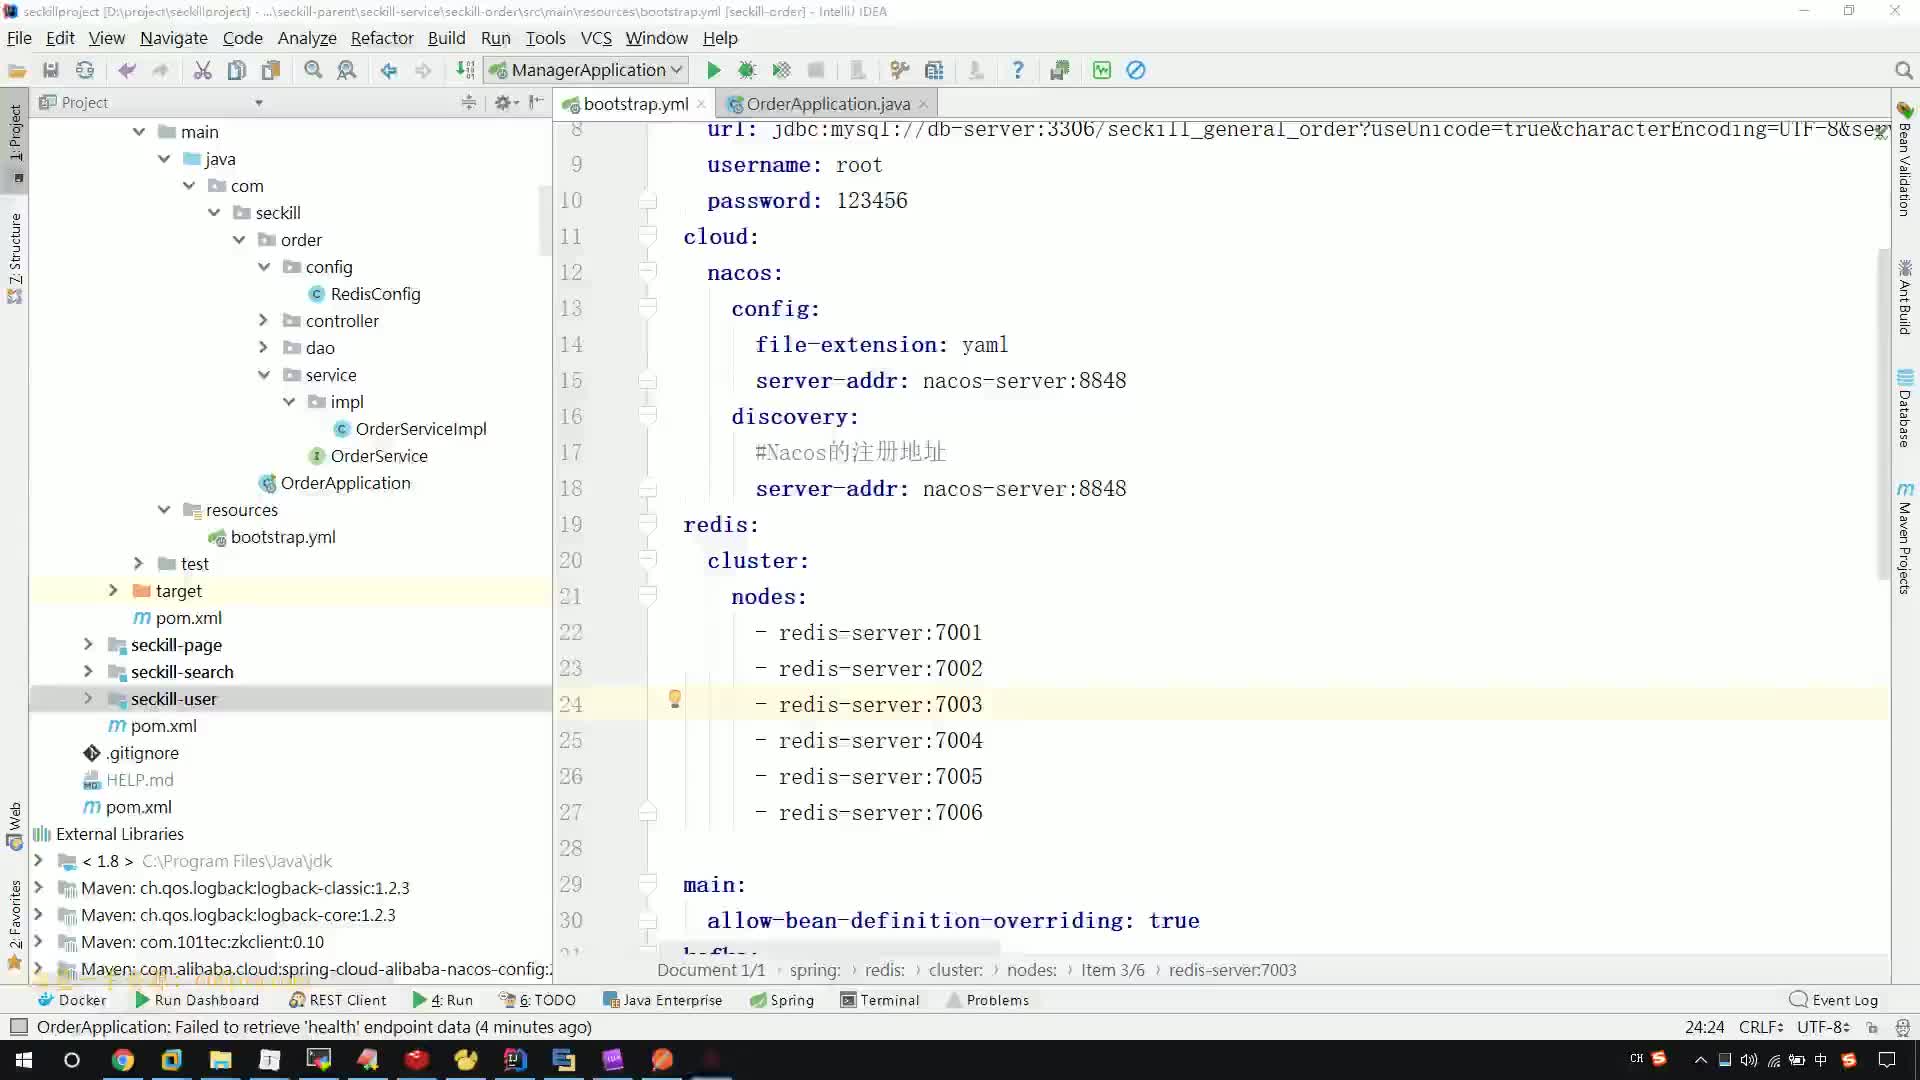
Task: Open the Event Log
Action: pyautogui.click(x=1834, y=1000)
